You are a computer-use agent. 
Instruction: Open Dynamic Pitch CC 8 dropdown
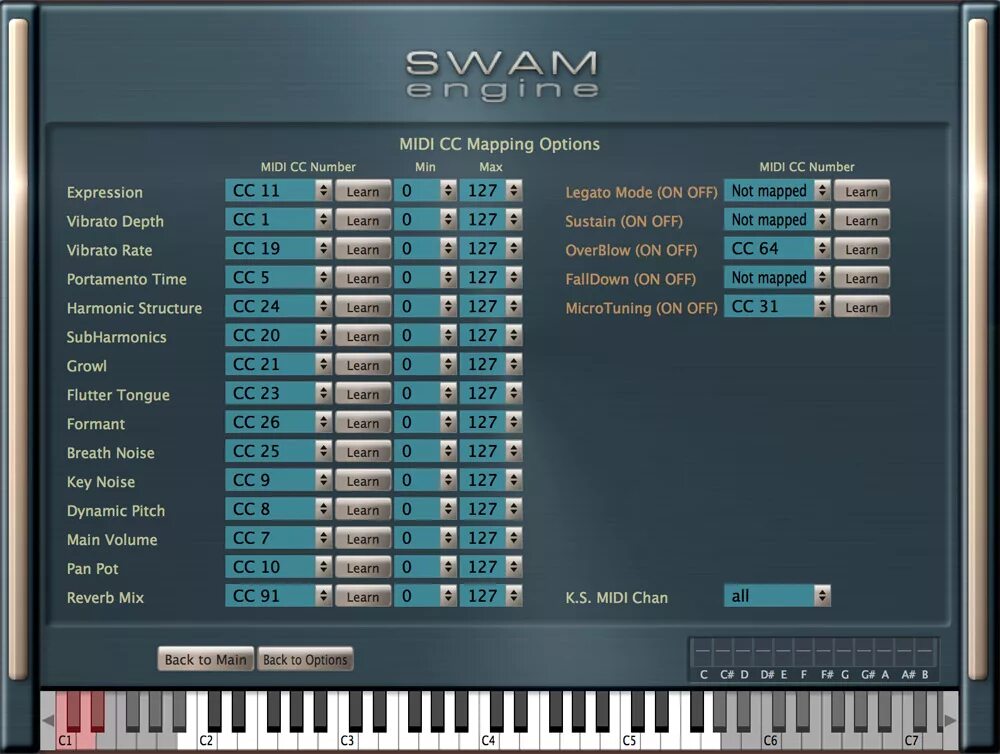point(278,509)
